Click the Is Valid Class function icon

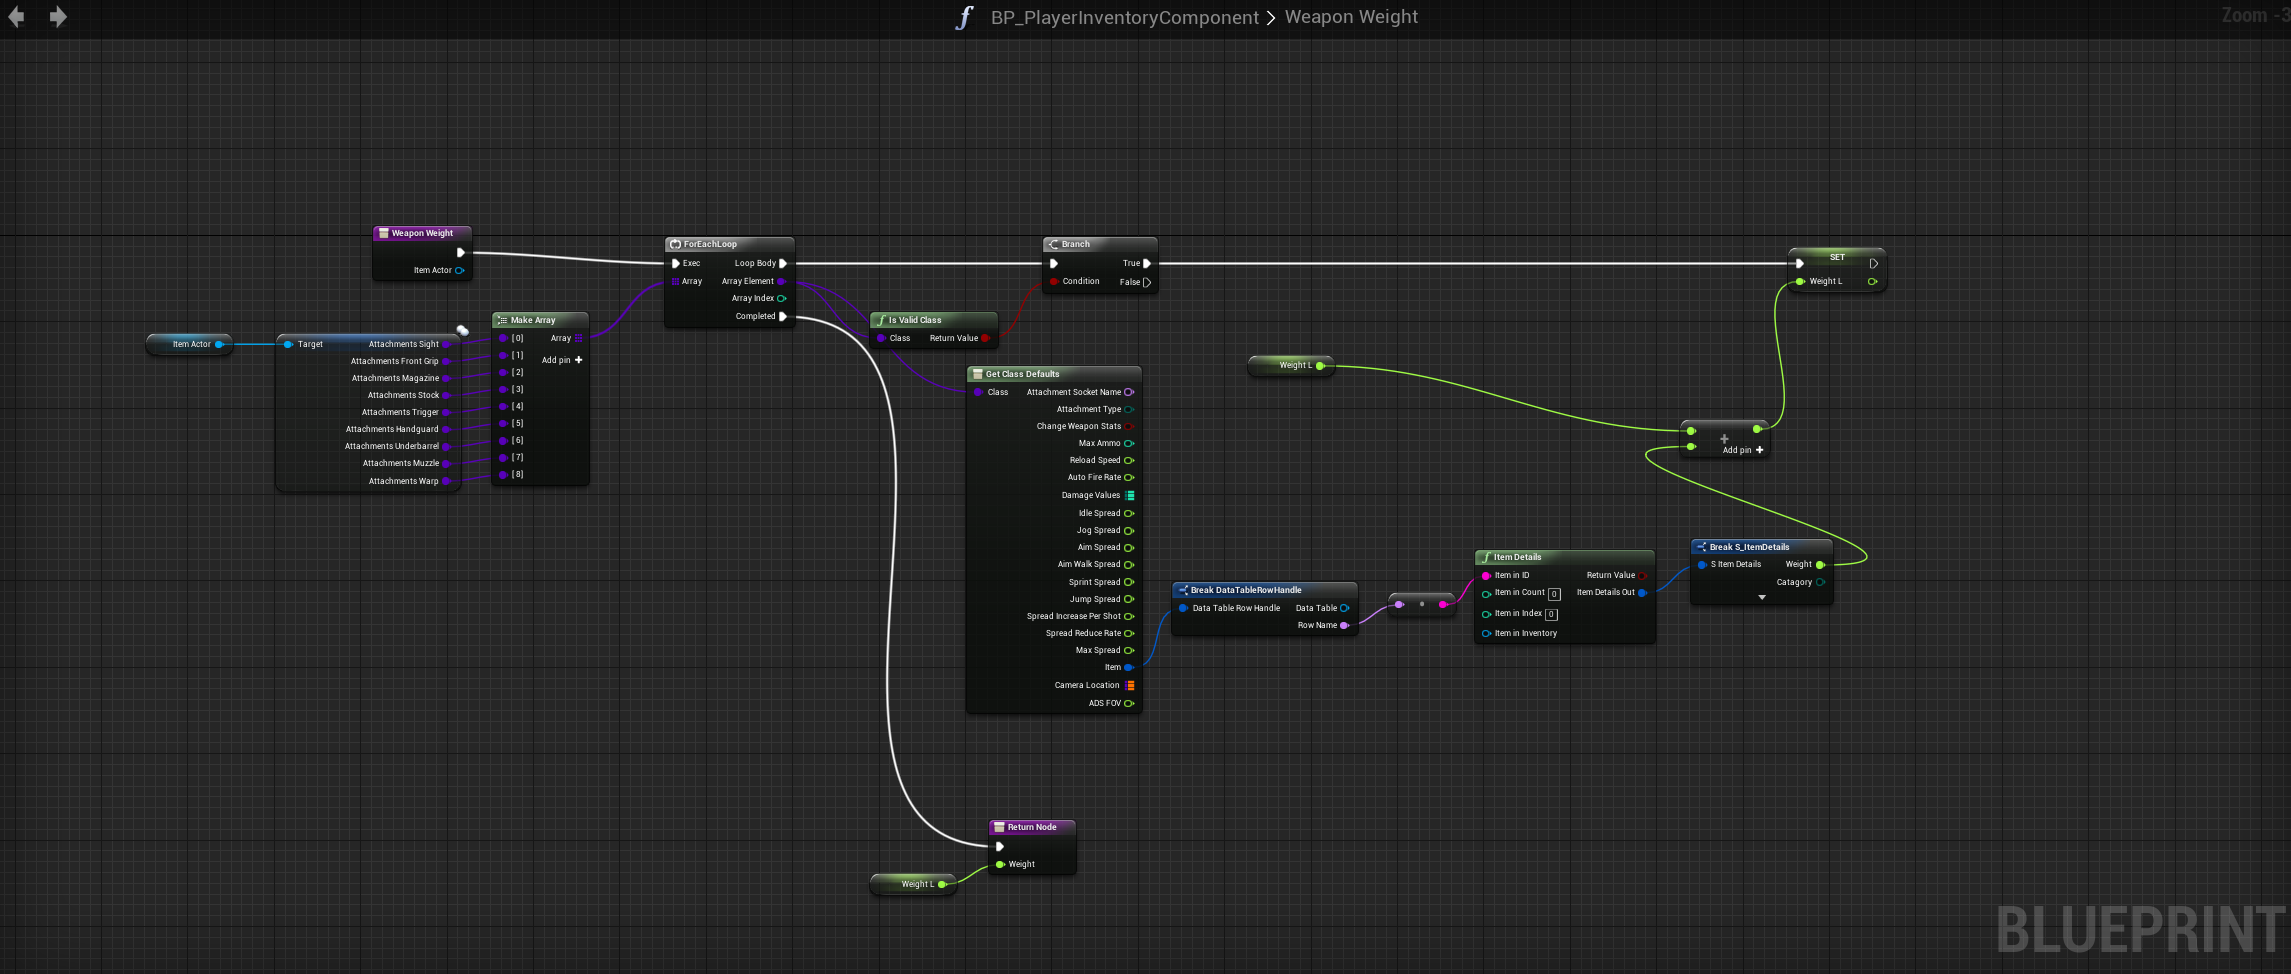pos(880,320)
